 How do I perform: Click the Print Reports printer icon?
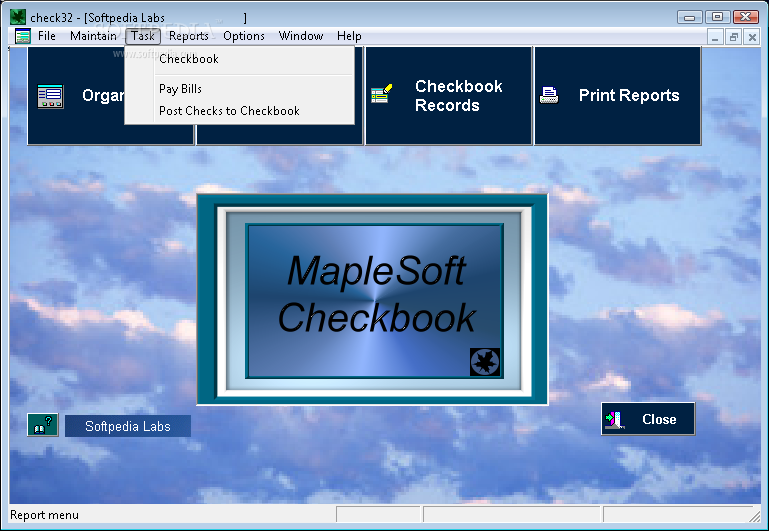[x=549, y=95]
